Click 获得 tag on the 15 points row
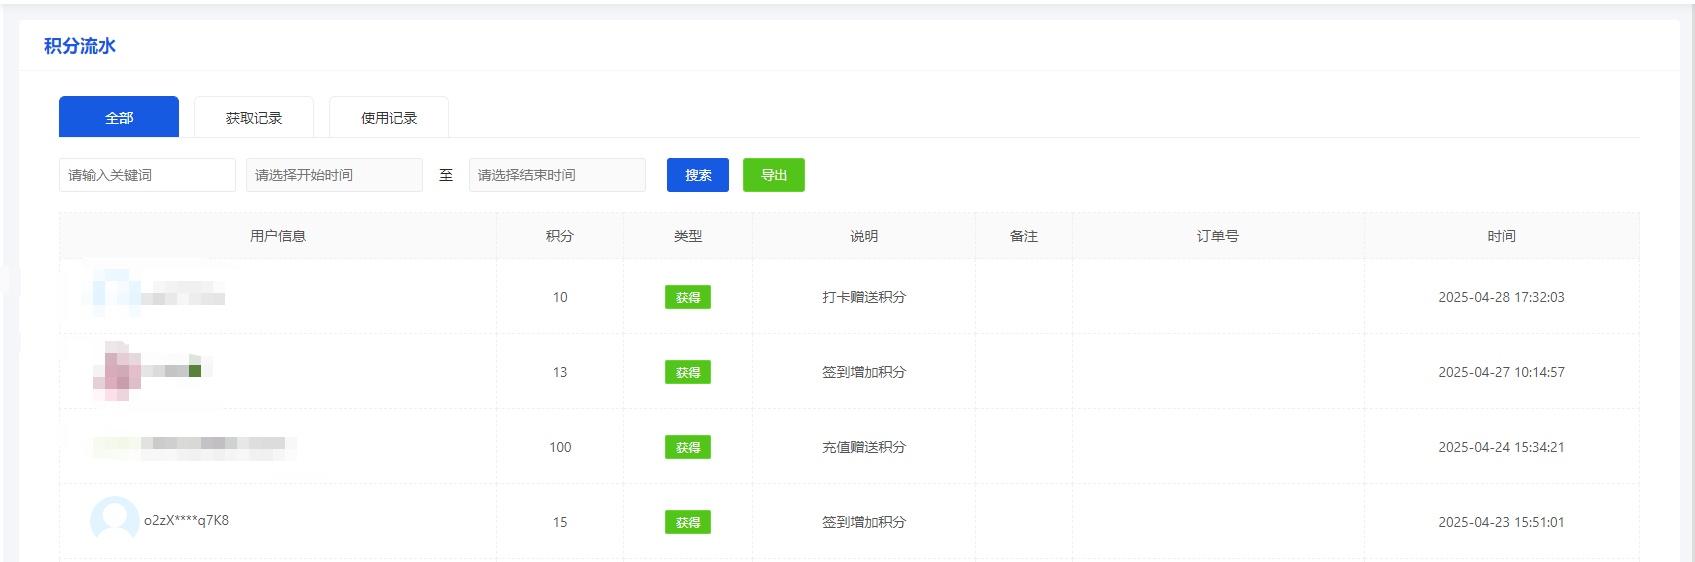1695x562 pixels. tap(688, 522)
